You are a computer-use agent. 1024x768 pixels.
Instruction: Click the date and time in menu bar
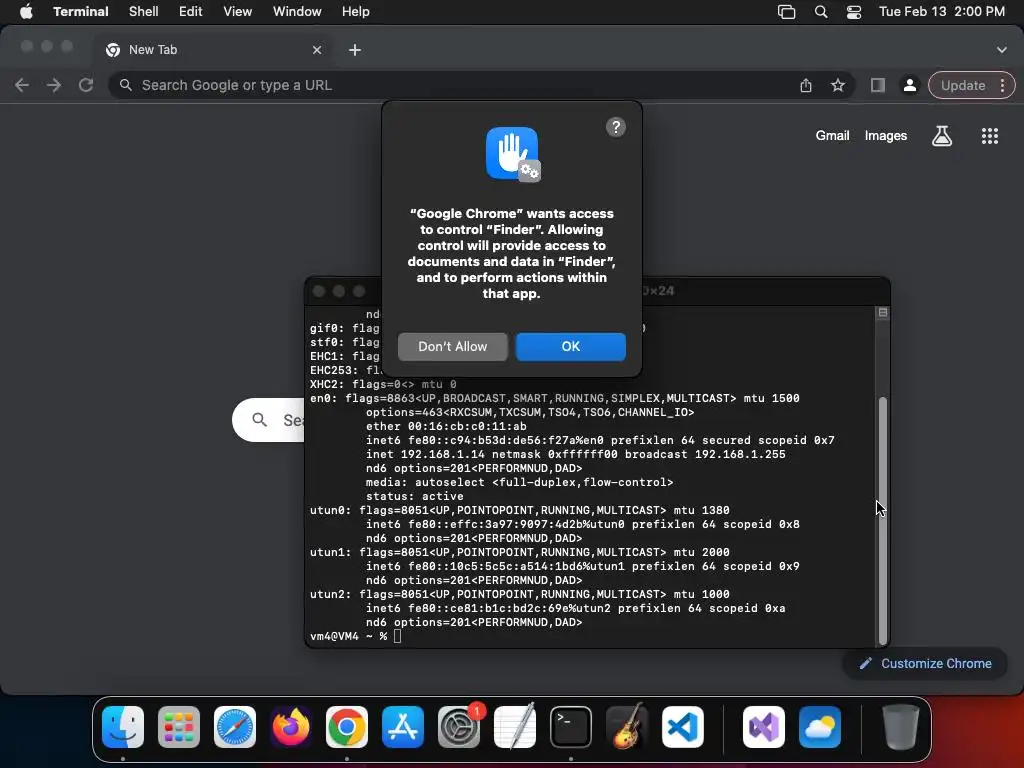pyautogui.click(x=942, y=12)
